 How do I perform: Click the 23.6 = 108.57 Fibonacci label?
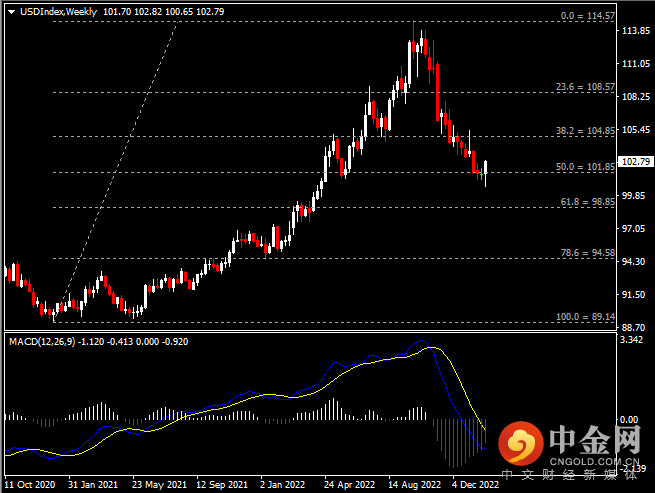pos(585,87)
